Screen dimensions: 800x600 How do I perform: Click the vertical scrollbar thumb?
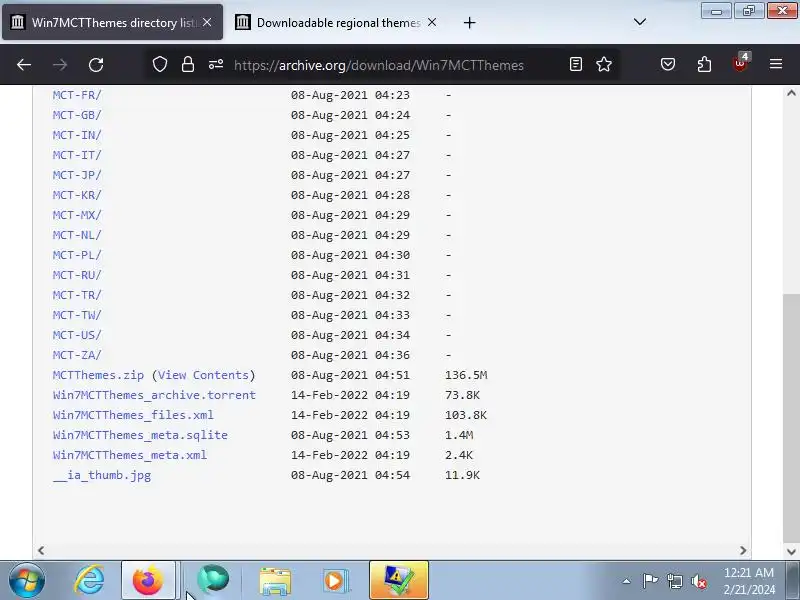[x=791, y=418]
